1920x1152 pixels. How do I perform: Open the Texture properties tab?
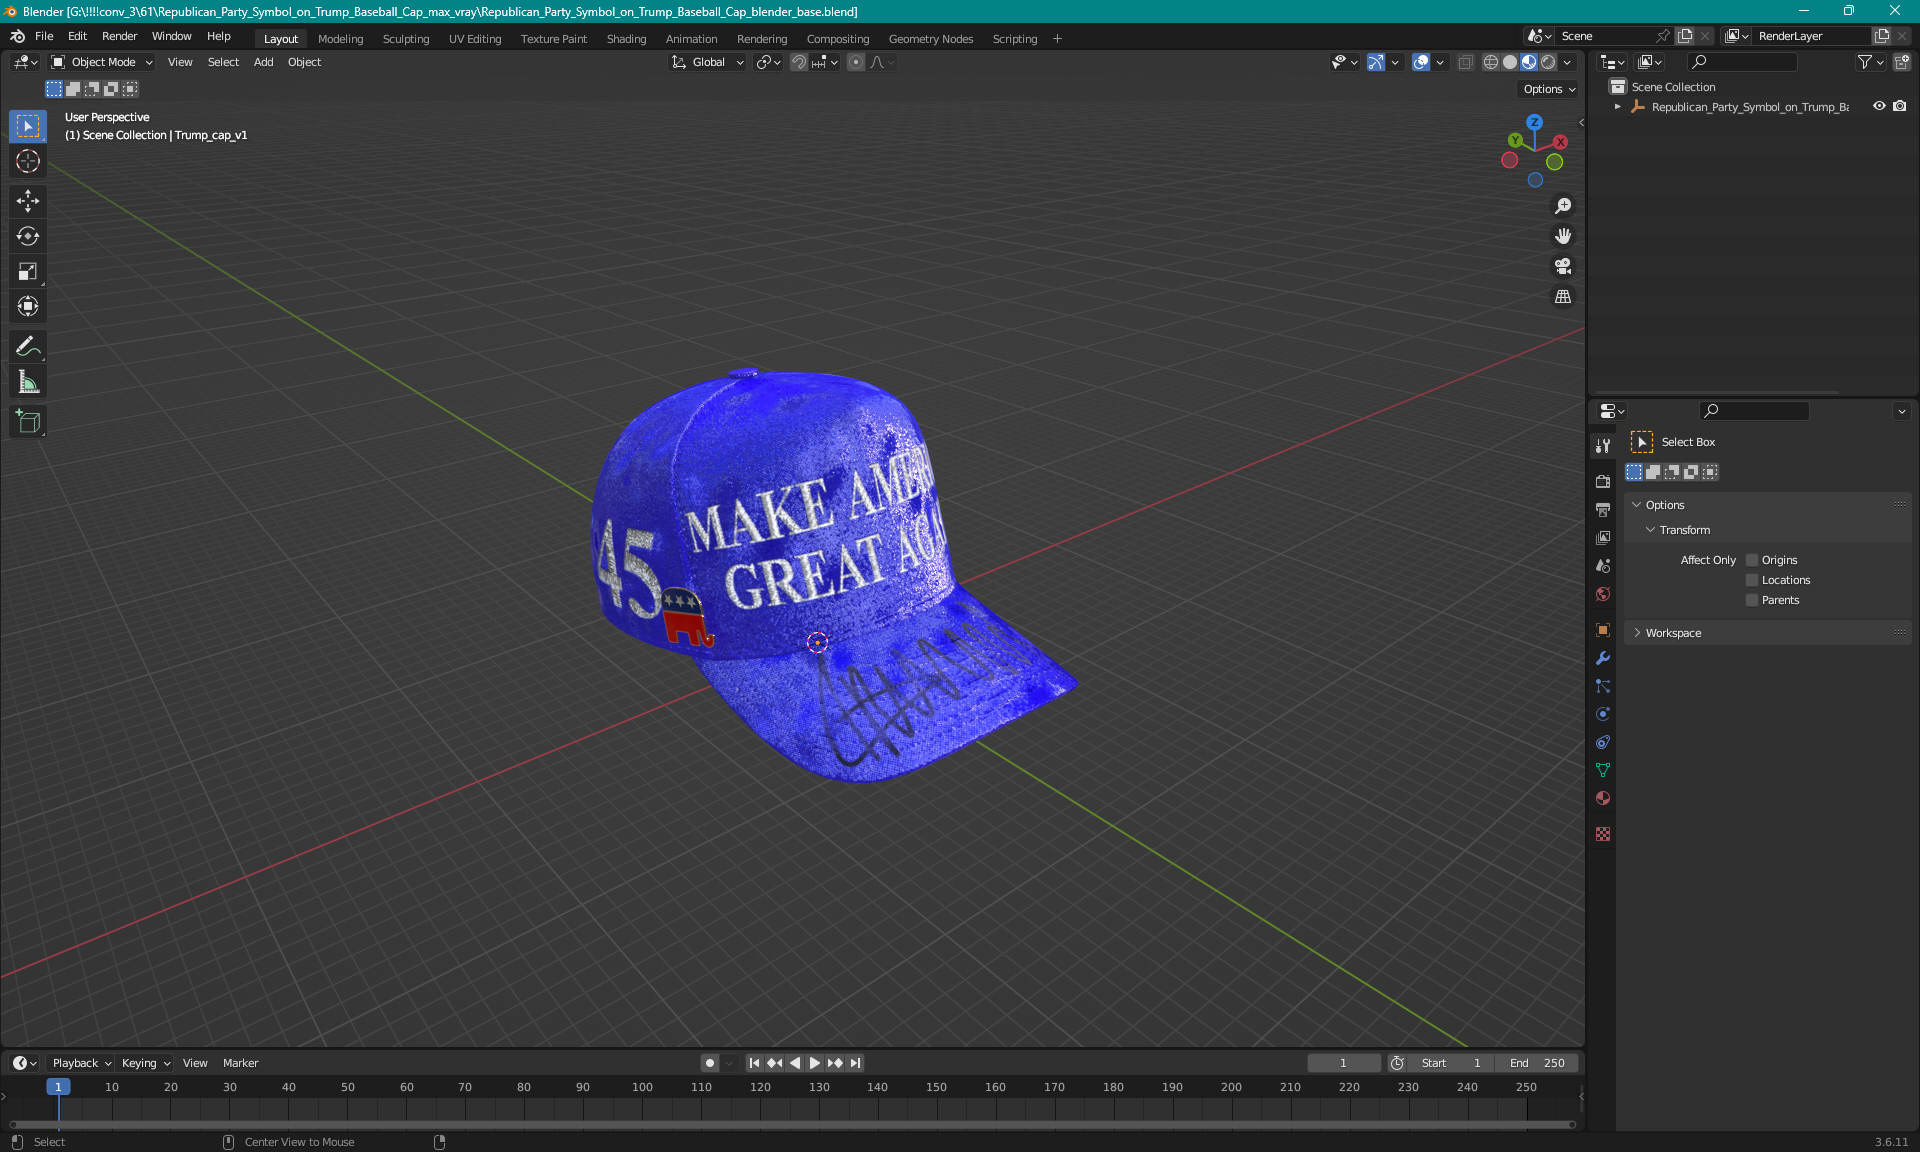tap(1603, 834)
